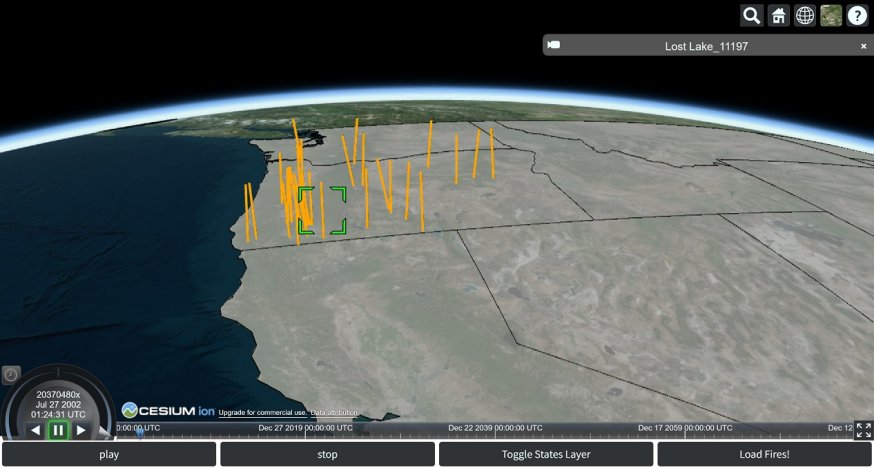Click the fullscreen toggle icon

tap(864, 430)
